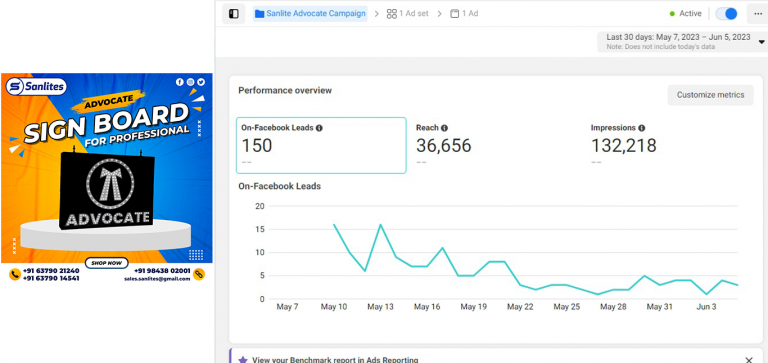
Task: Click the campaign folder icon
Action: tap(259, 14)
